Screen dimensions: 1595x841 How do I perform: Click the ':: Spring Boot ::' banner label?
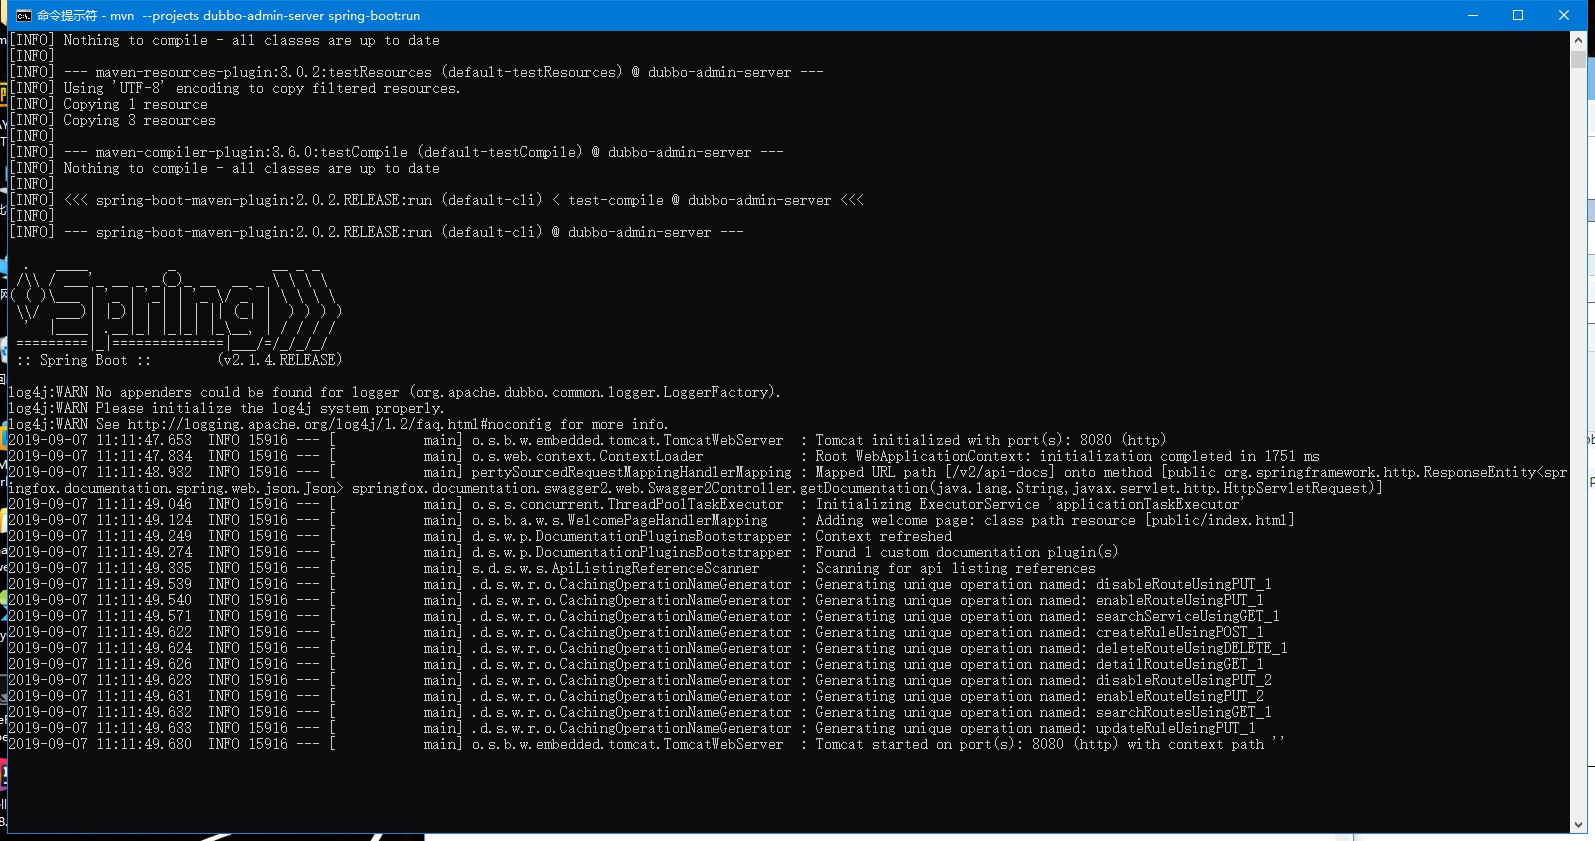coord(84,360)
